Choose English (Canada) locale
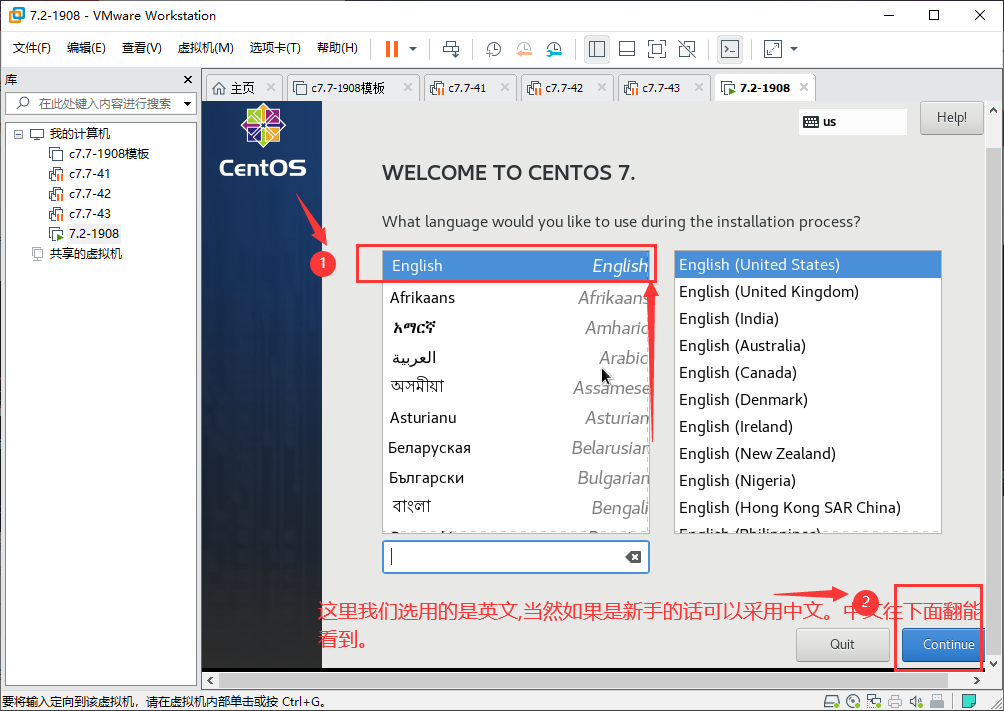This screenshot has width=1004, height=711. point(807,372)
